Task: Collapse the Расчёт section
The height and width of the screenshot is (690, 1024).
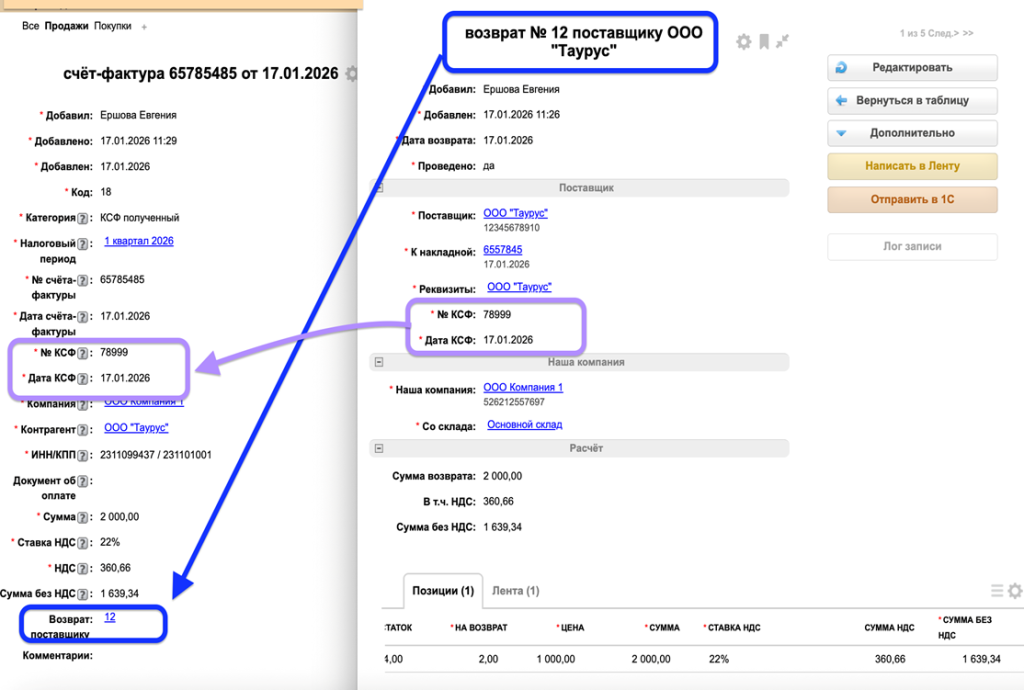Action: coord(376,449)
